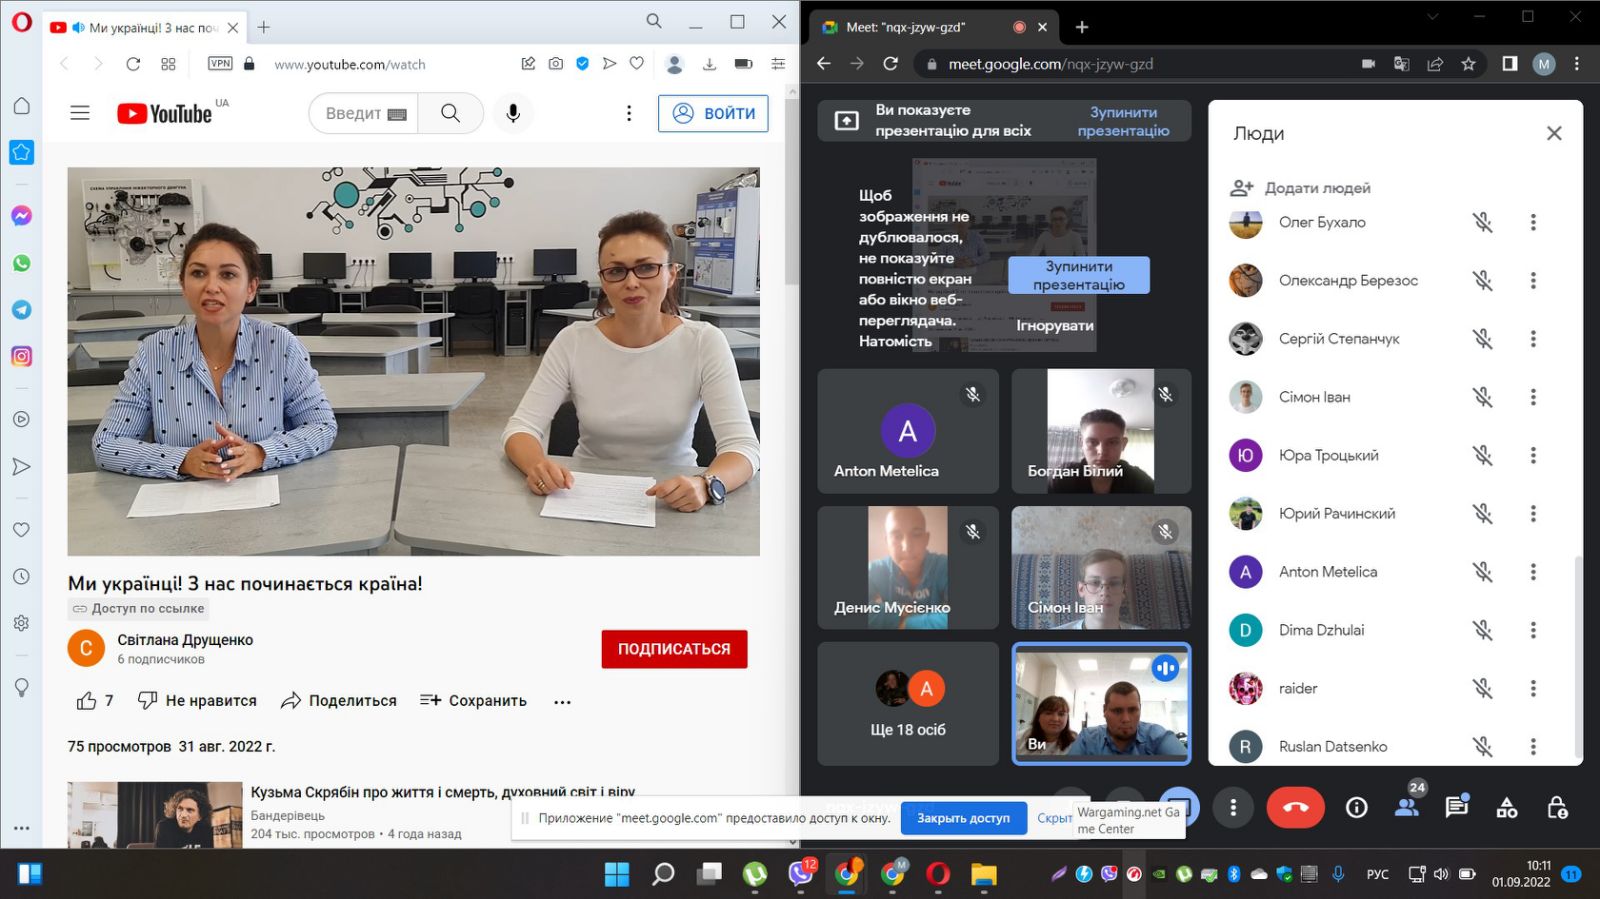Open Meet more options three dots
The image size is (1600, 899).
tap(1233, 807)
